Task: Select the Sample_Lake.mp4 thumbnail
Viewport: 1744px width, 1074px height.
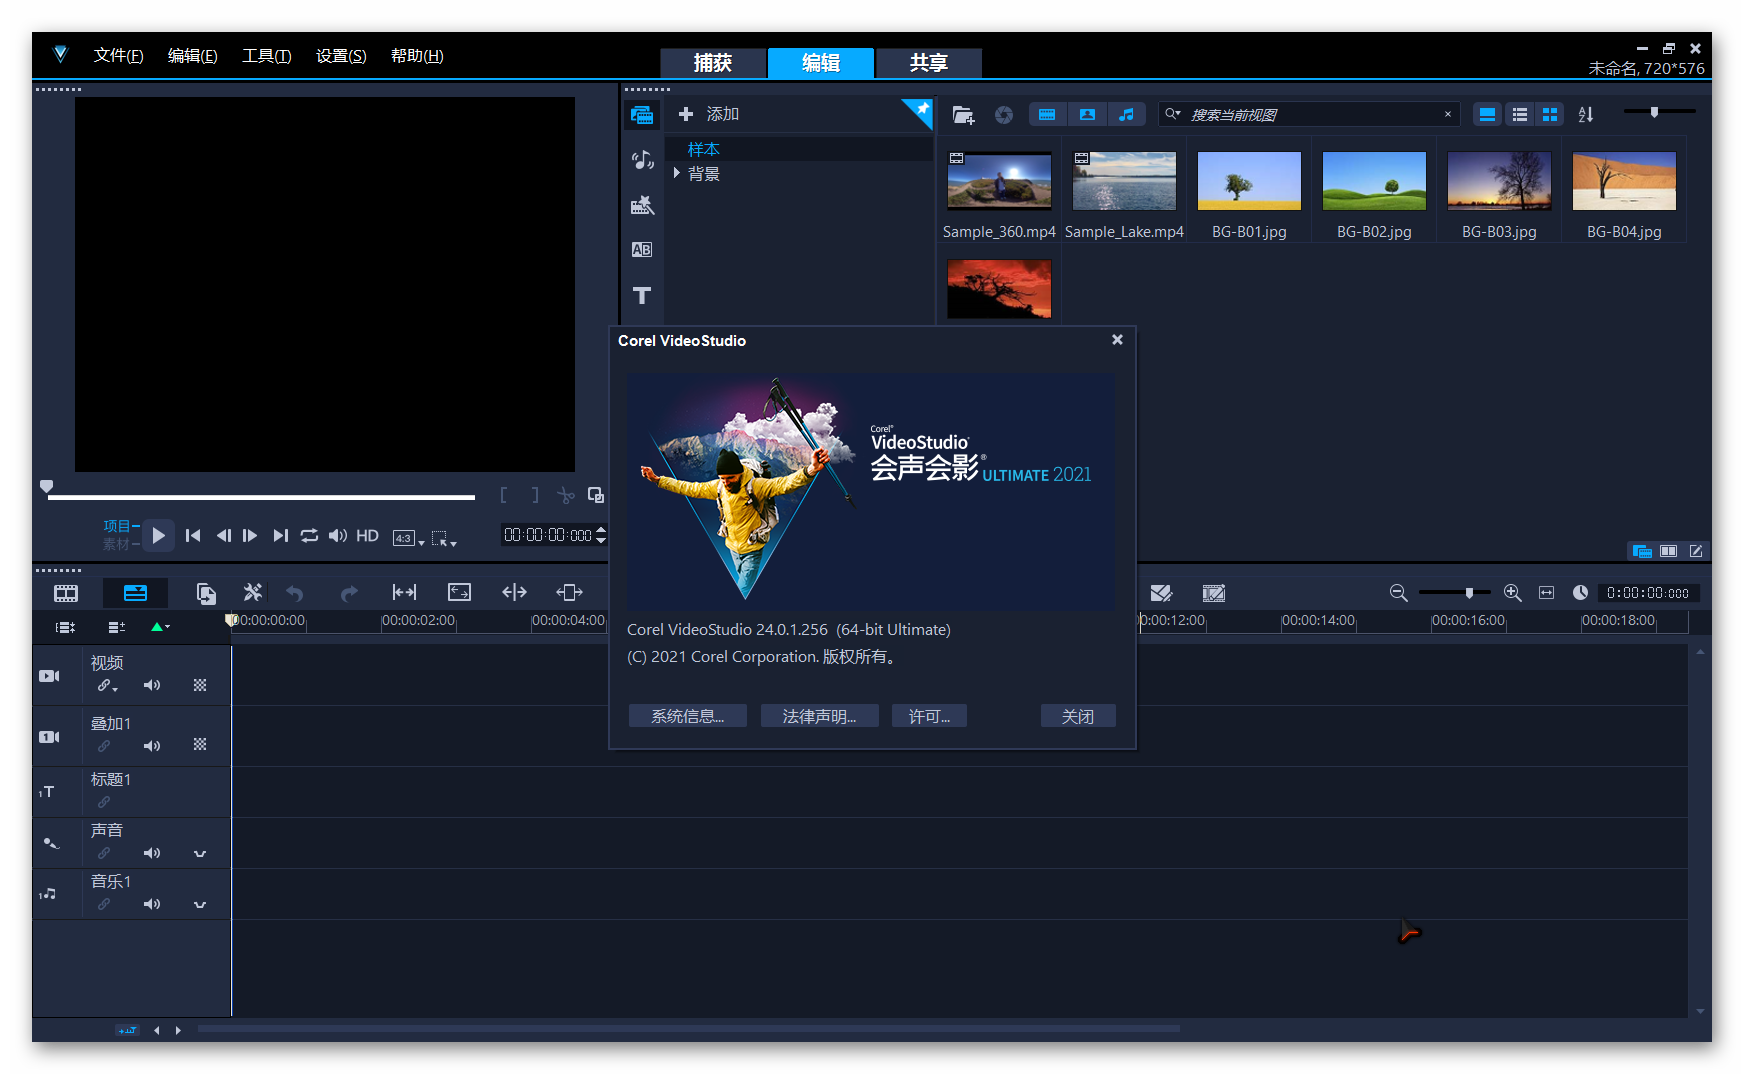Action: [1124, 181]
